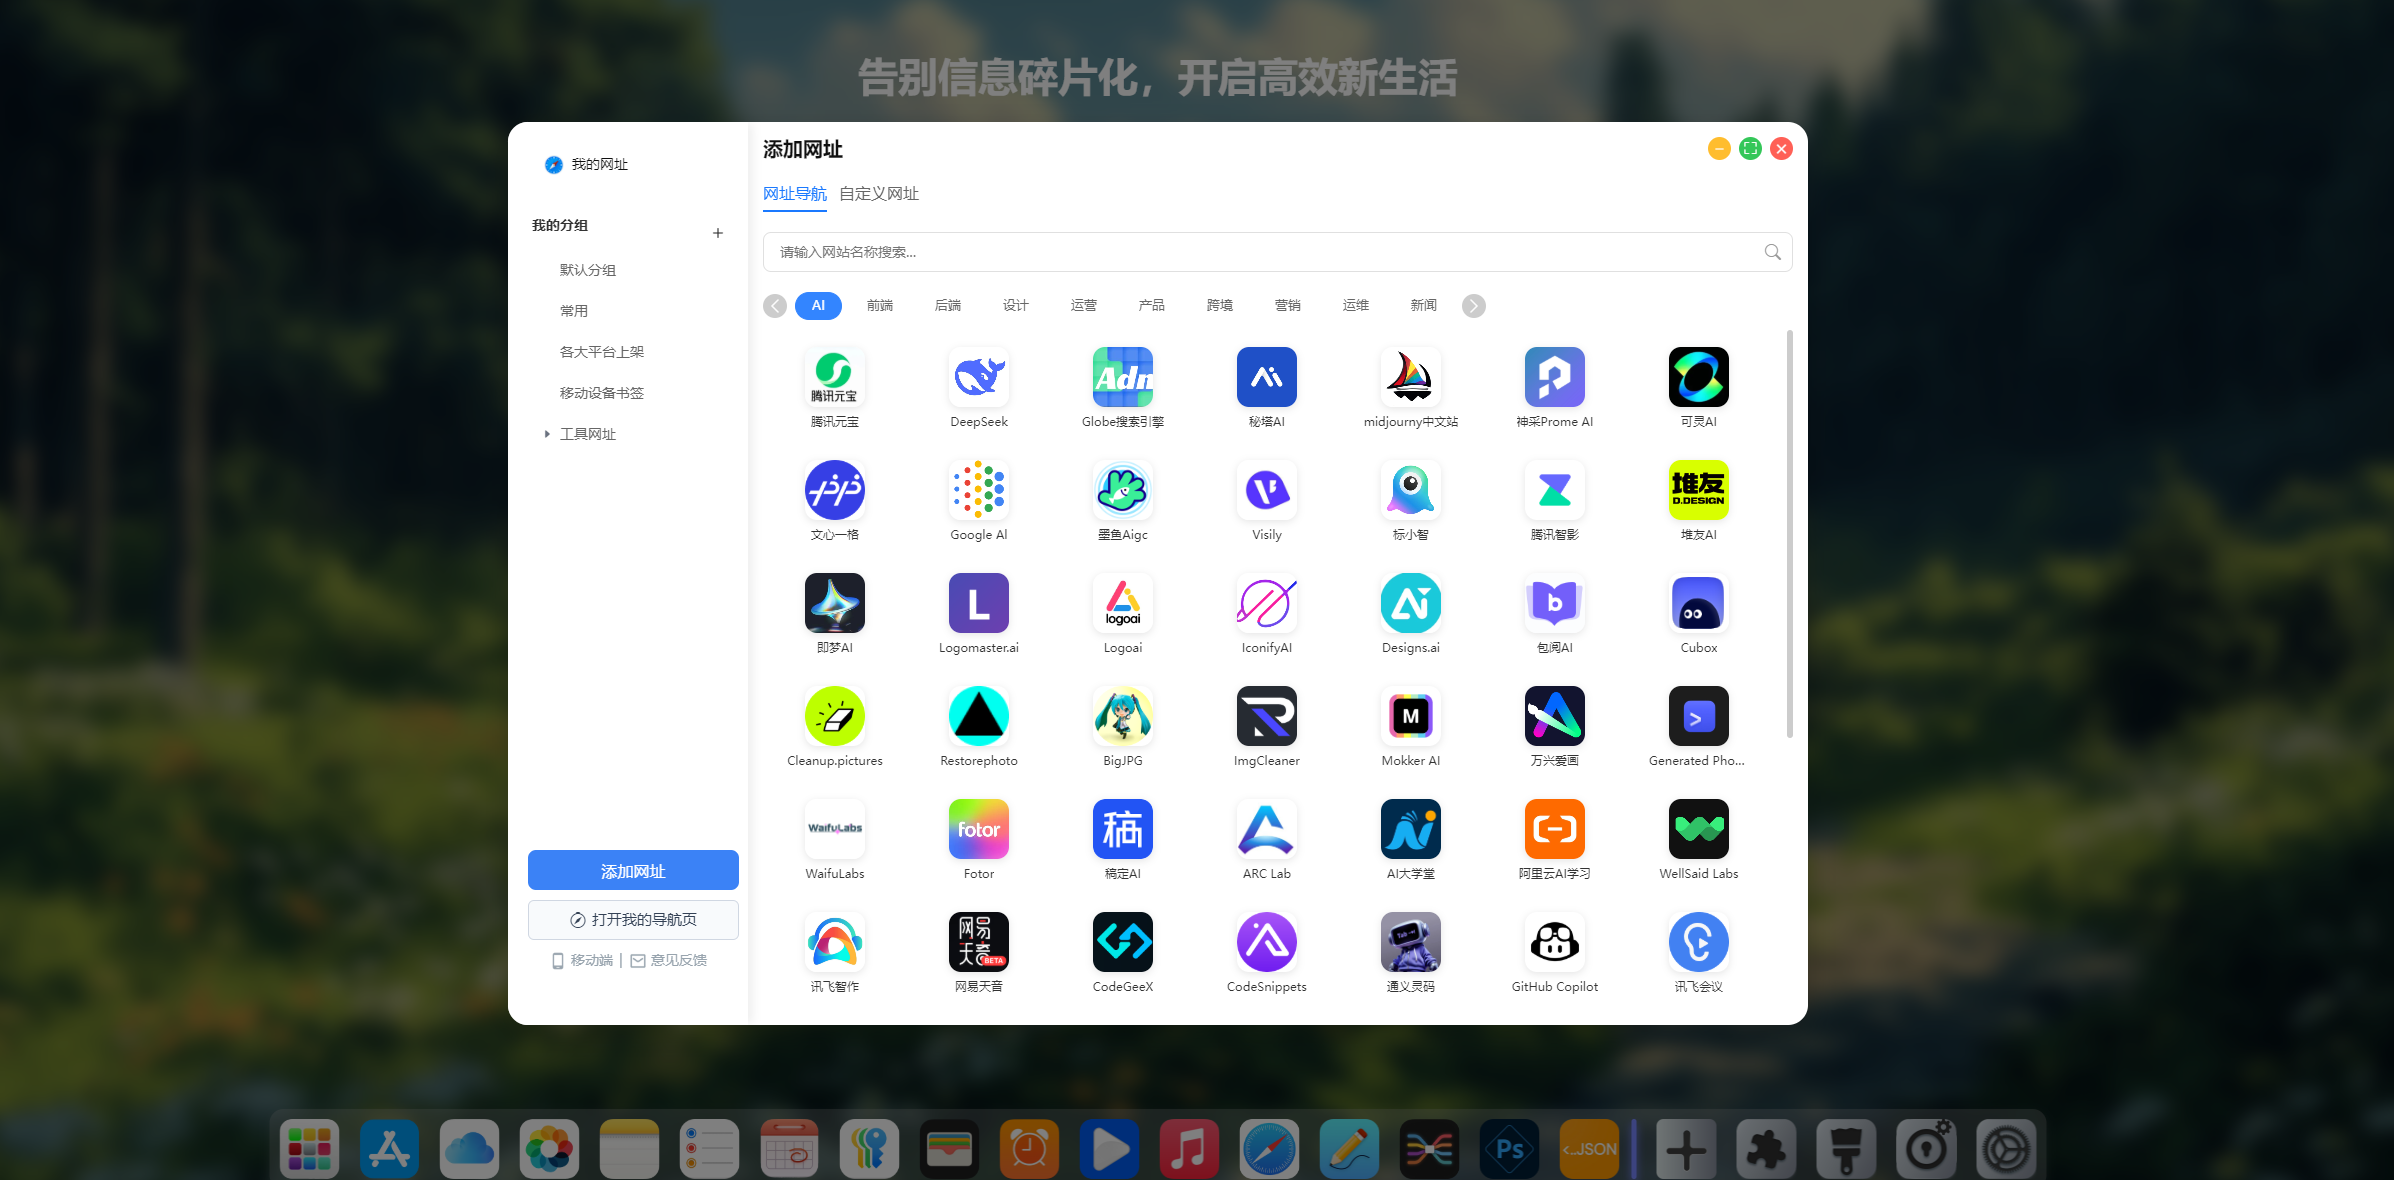2394x1180 pixels.
Task: Focus the website name search field
Action: [x=1277, y=252]
